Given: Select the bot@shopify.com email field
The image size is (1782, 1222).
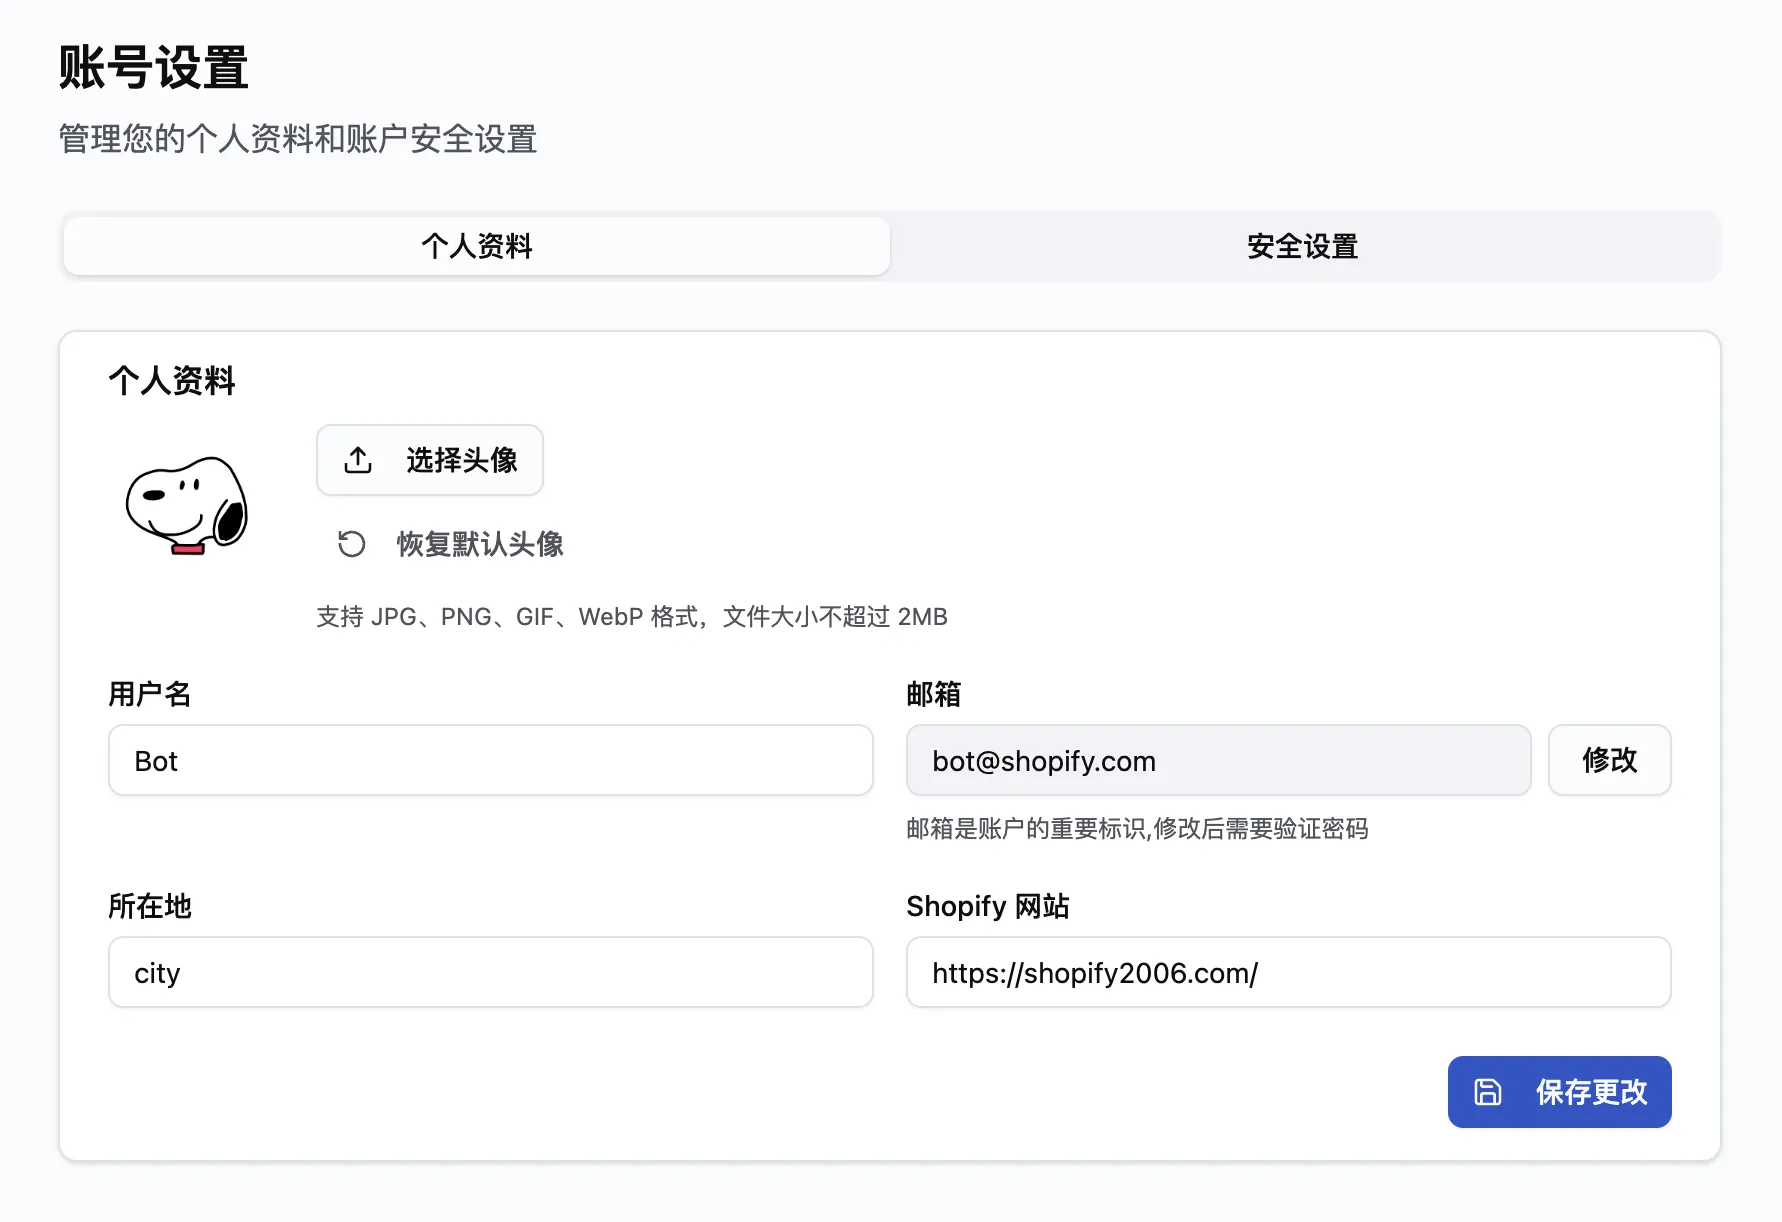Looking at the screenshot, I should 1217,760.
